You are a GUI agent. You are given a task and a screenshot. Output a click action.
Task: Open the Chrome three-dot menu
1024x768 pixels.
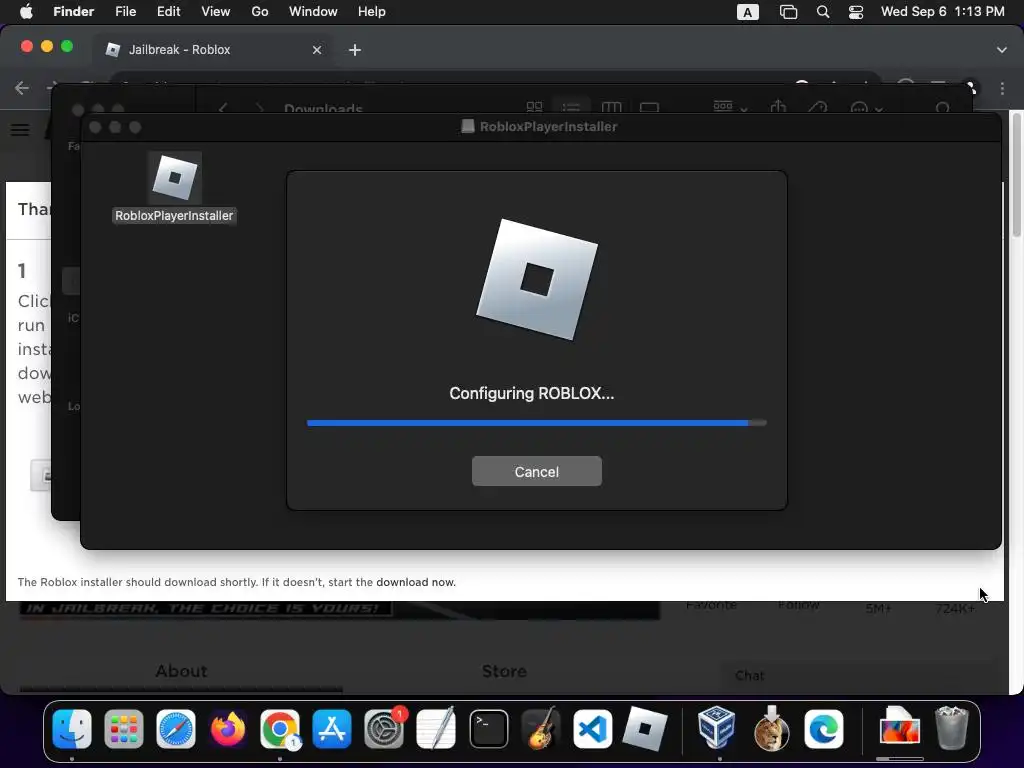[1002, 88]
